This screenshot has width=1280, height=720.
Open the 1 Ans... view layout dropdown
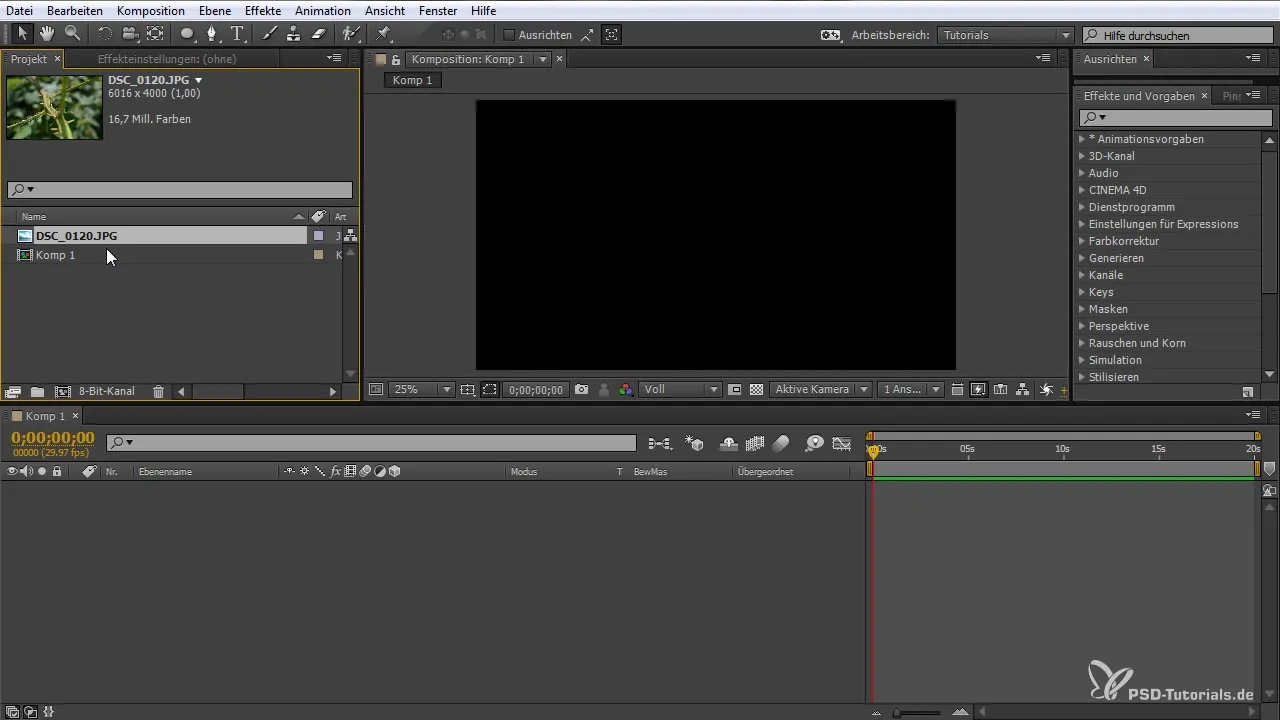(x=911, y=390)
